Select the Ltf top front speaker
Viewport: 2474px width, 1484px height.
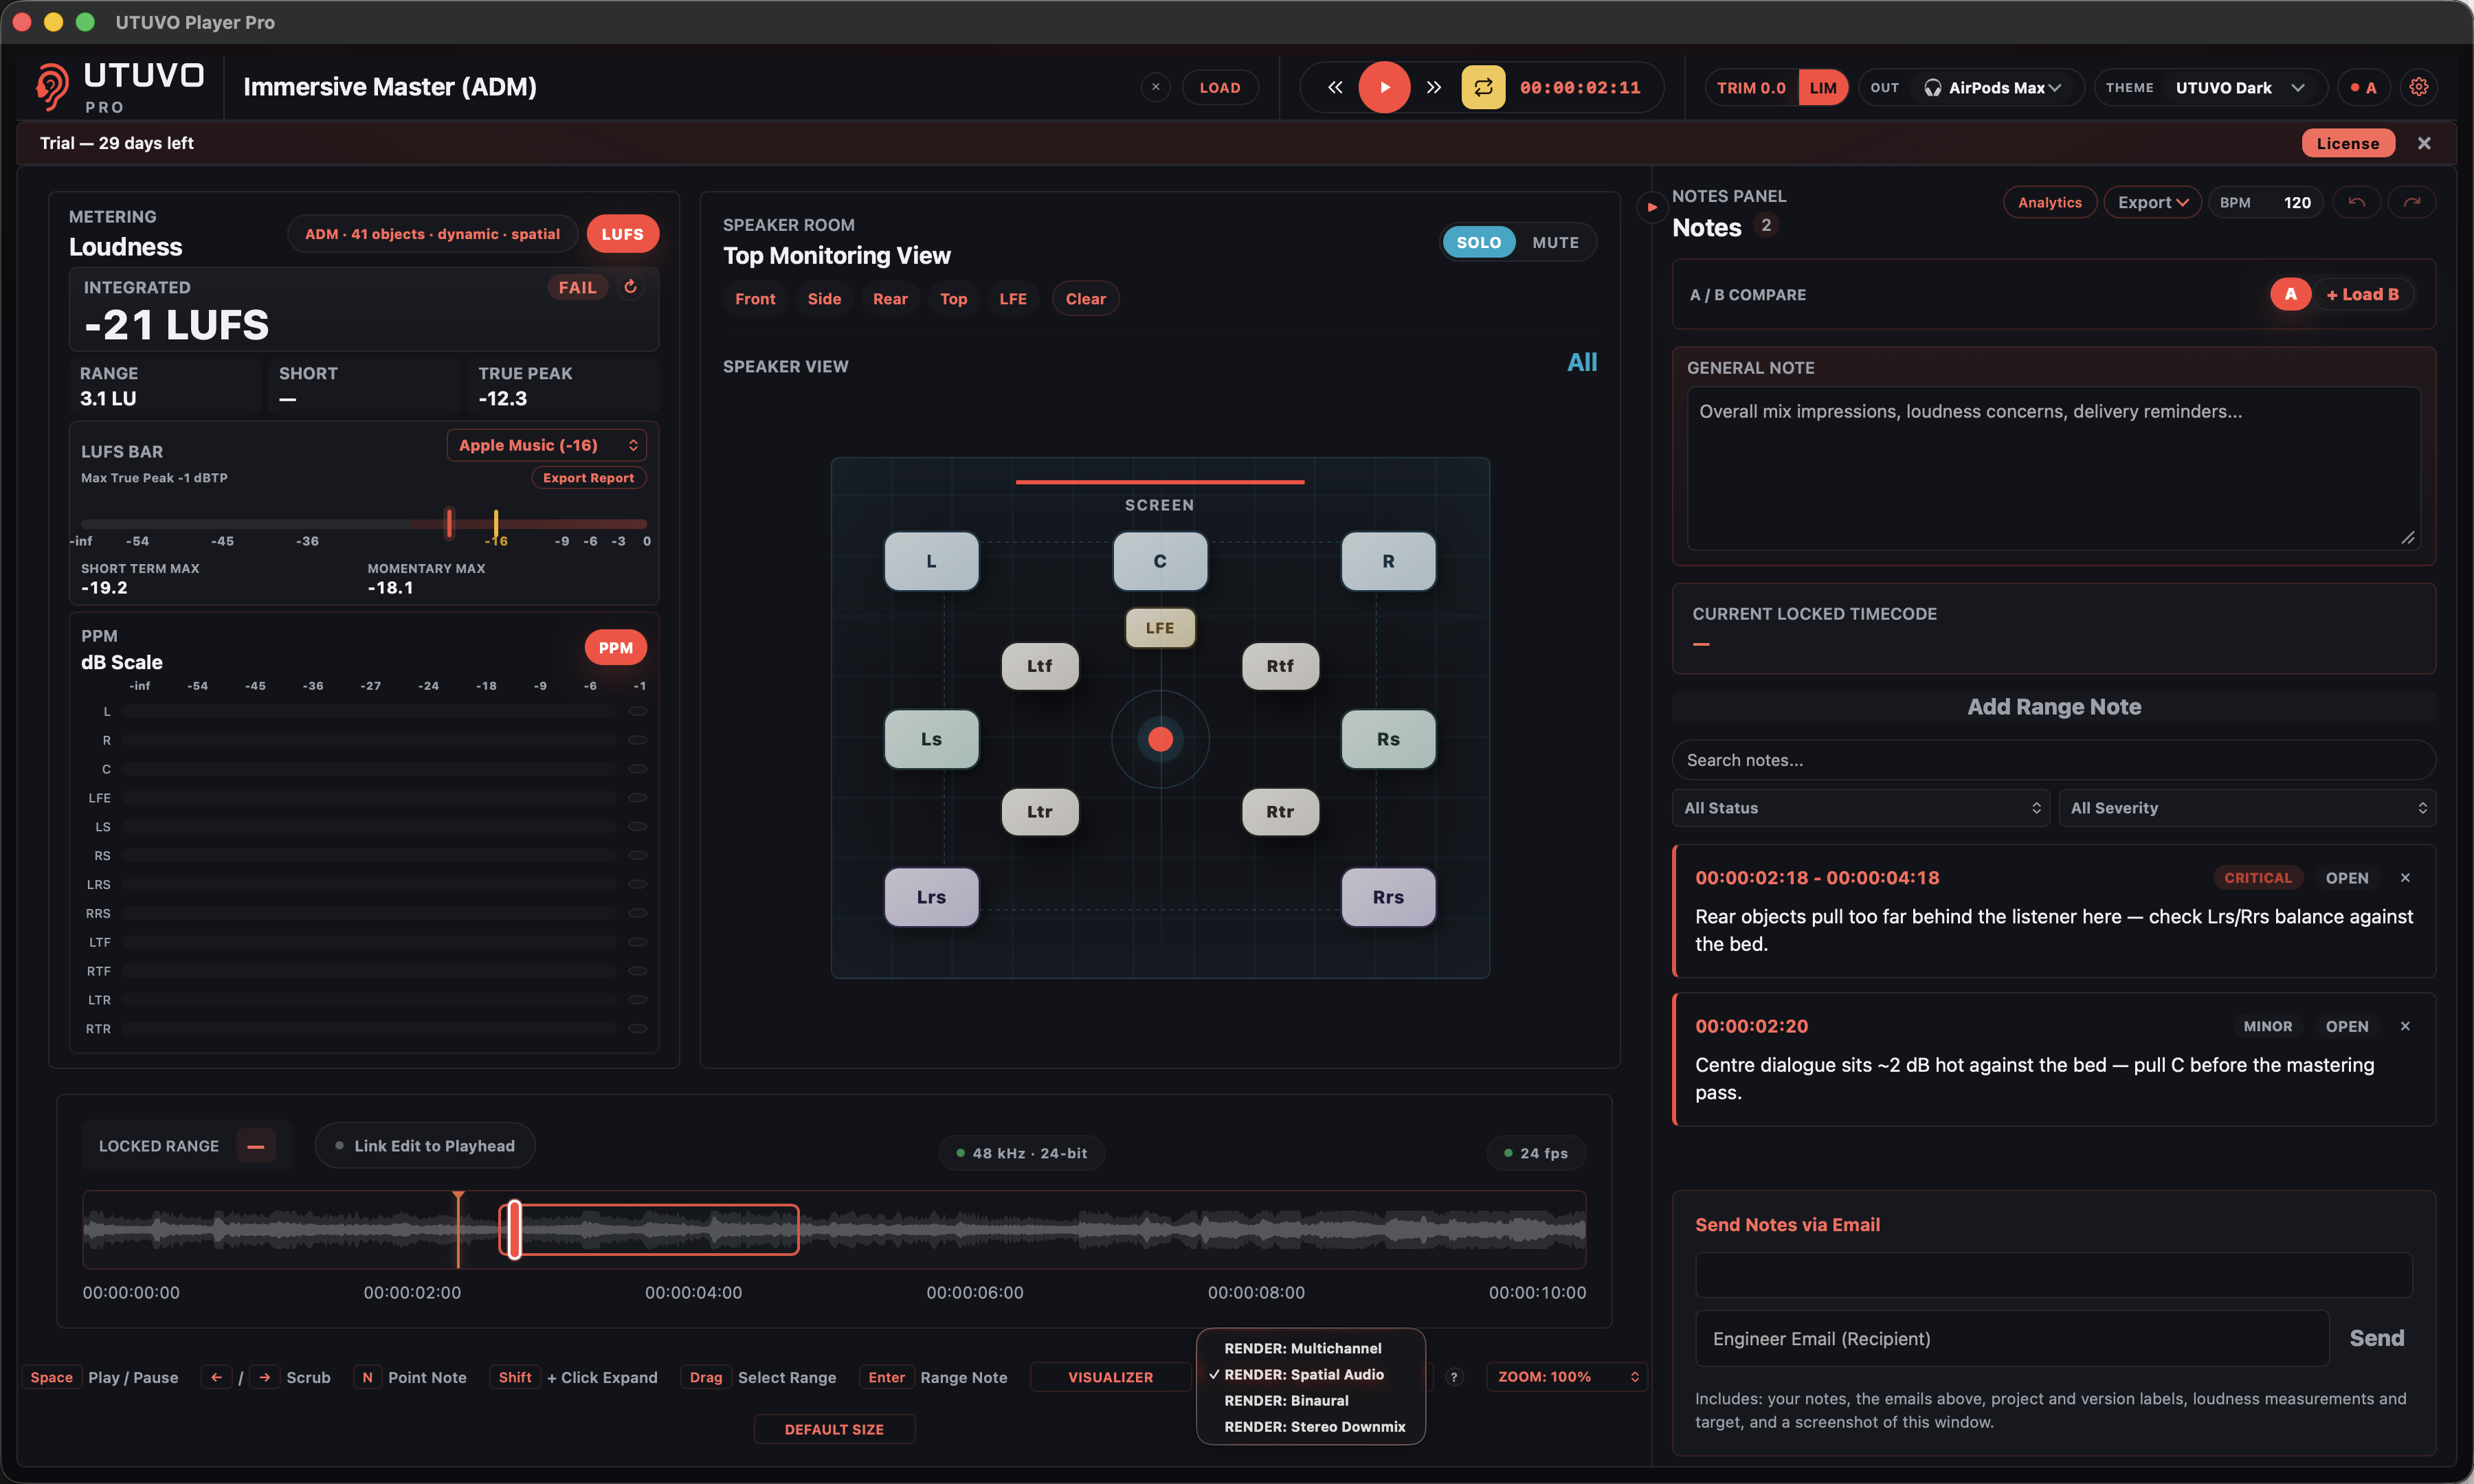click(1040, 666)
